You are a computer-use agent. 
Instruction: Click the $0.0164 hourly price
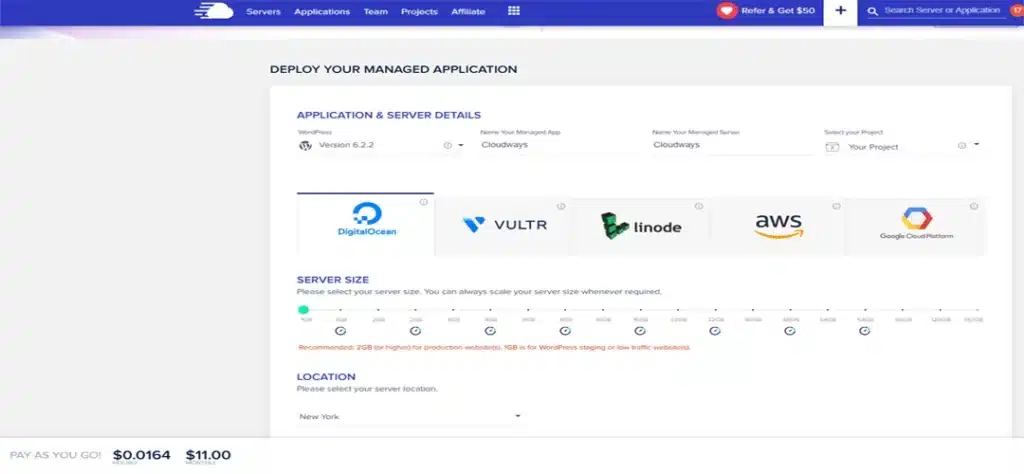(142, 455)
